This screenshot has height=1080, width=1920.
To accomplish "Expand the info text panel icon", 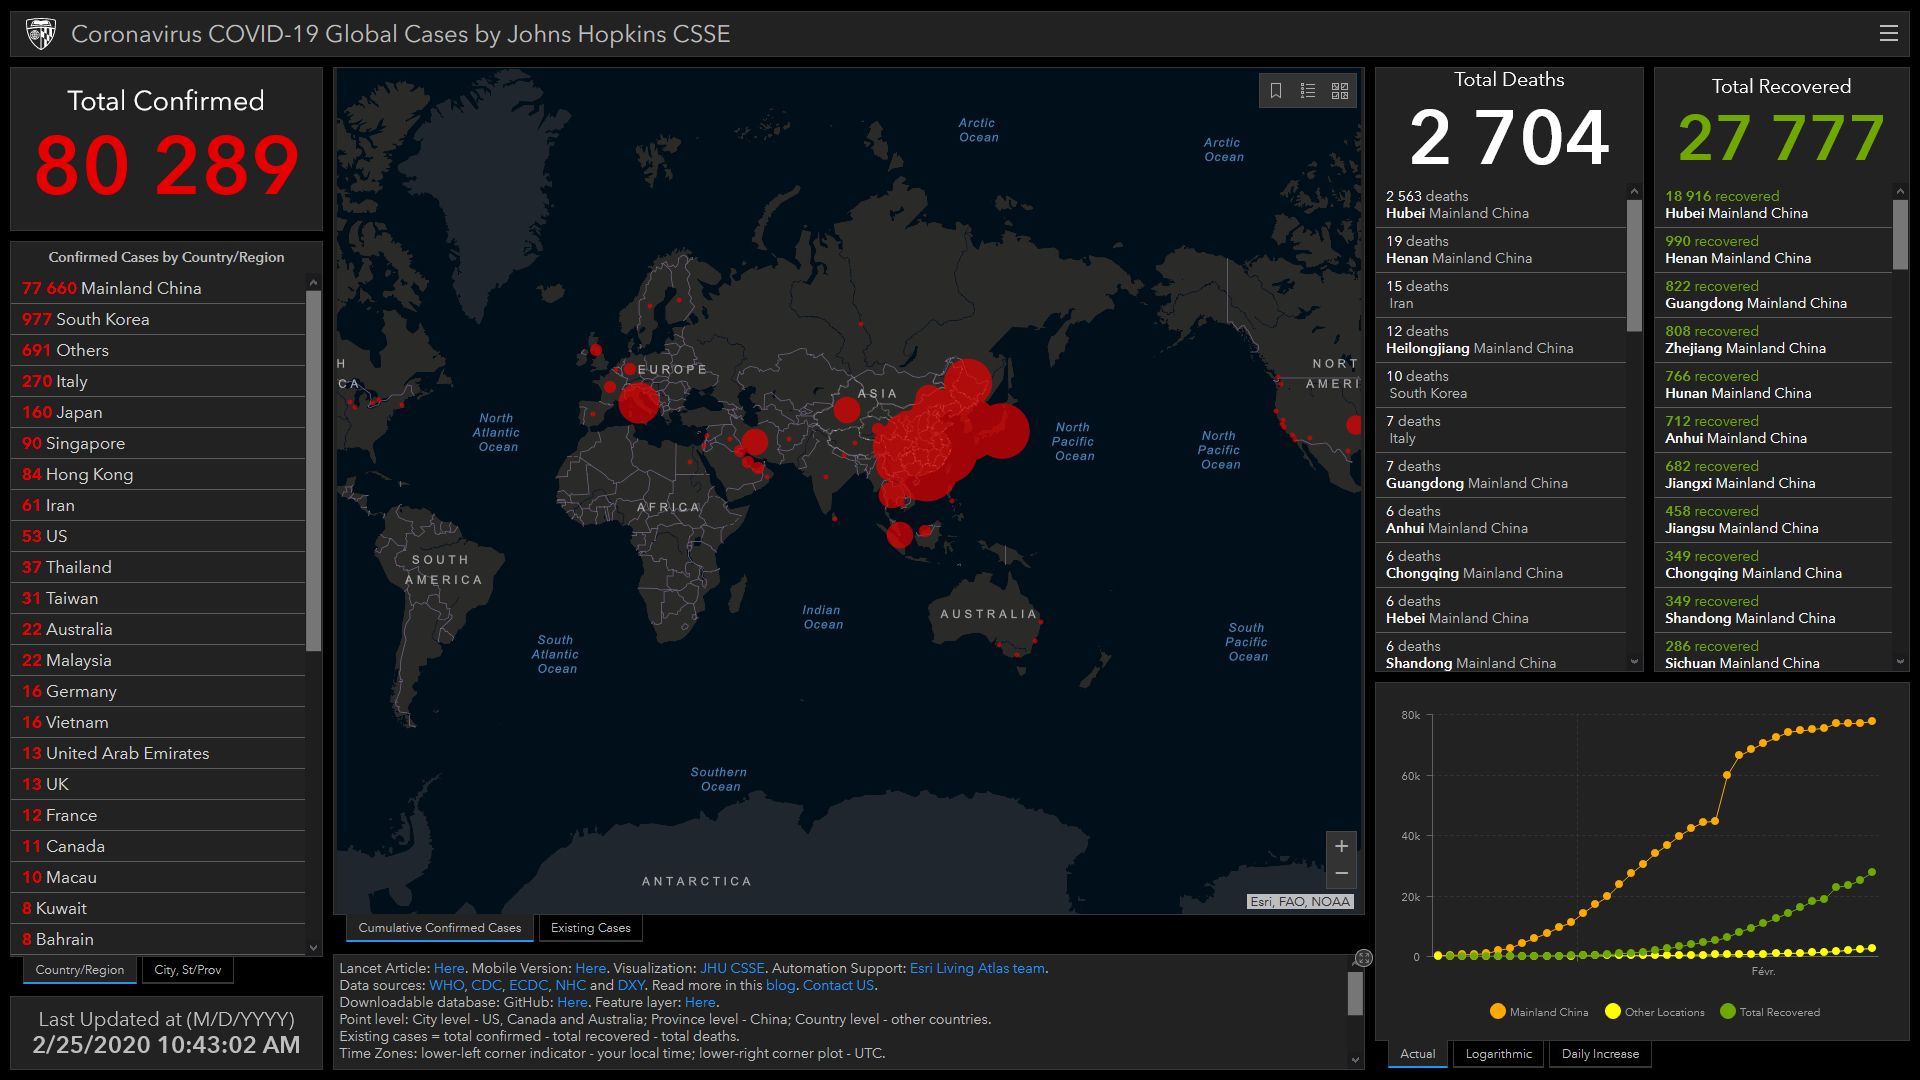I will click(1363, 958).
